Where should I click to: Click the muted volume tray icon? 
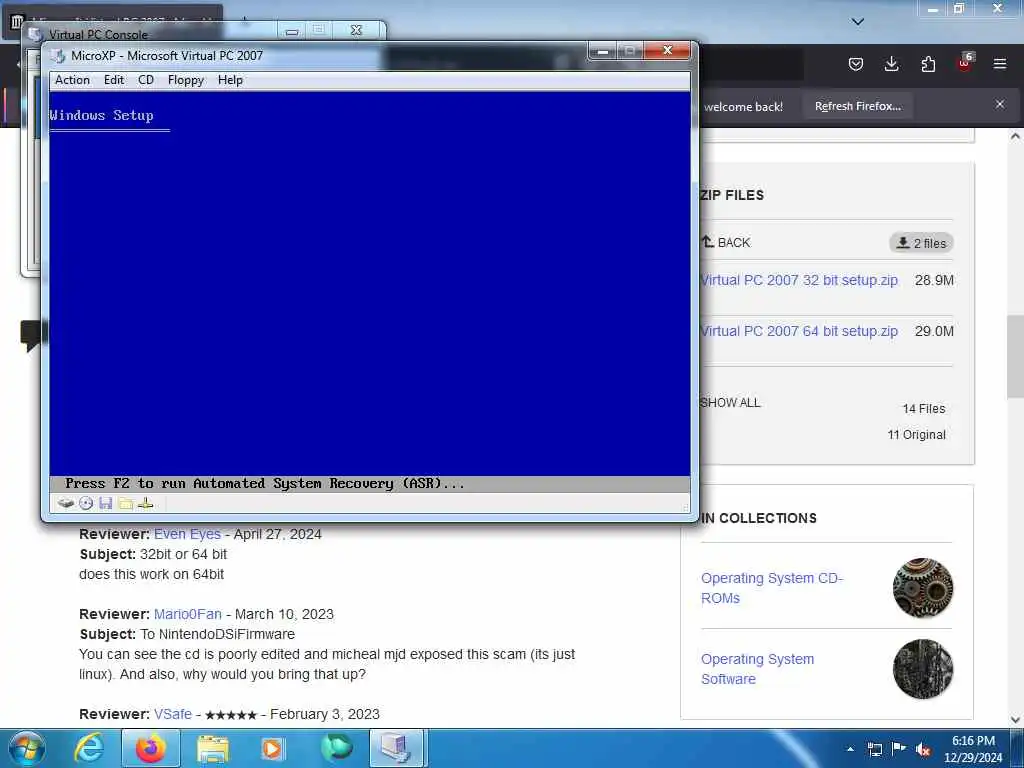click(923, 750)
